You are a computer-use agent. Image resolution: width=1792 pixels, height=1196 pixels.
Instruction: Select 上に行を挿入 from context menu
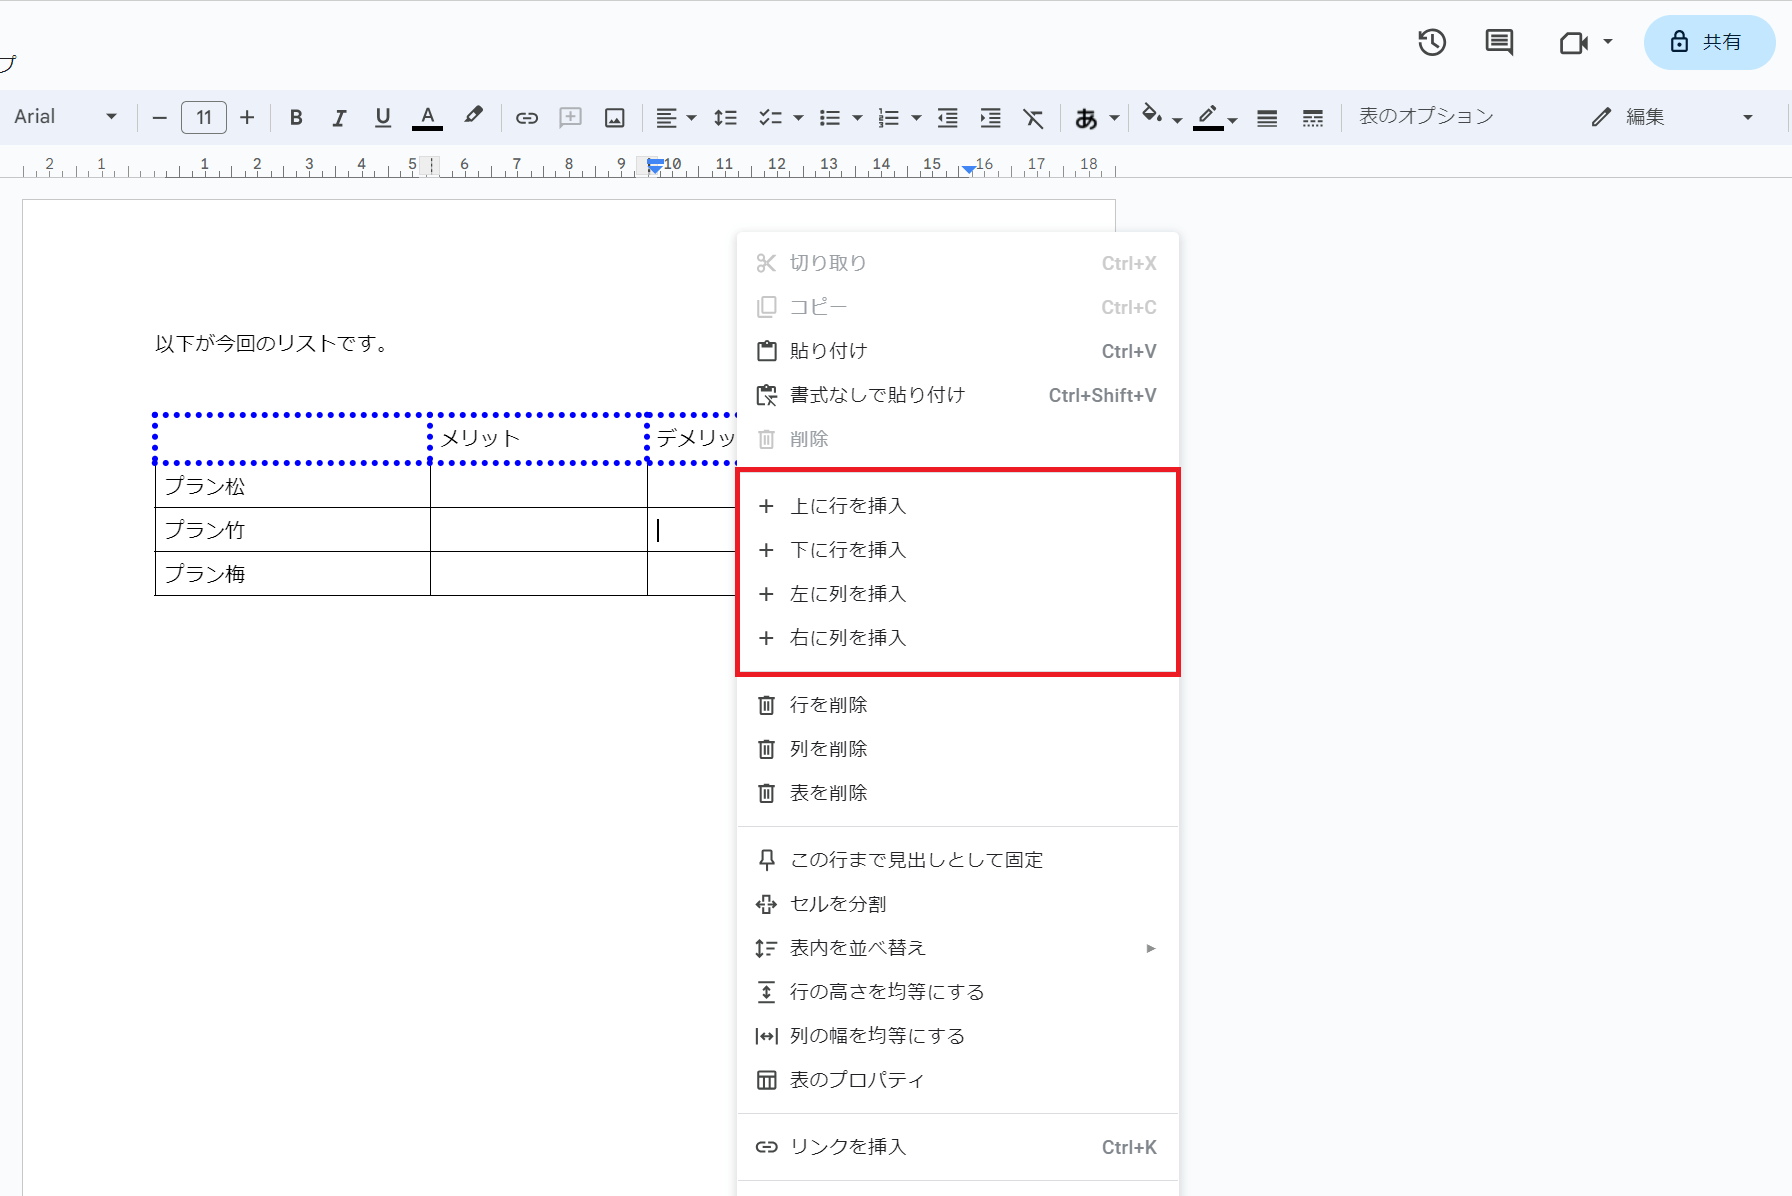click(x=848, y=506)
